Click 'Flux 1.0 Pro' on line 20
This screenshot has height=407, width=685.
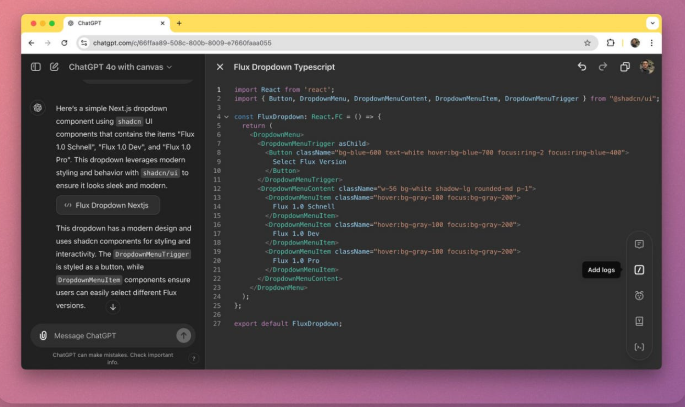pyautogui.click(x=296, y=261)
